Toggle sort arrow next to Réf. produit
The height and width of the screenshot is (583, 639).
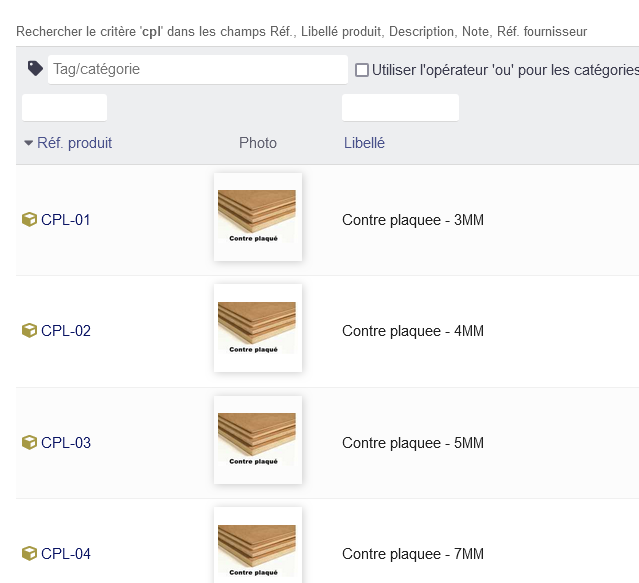coord(29,143)
